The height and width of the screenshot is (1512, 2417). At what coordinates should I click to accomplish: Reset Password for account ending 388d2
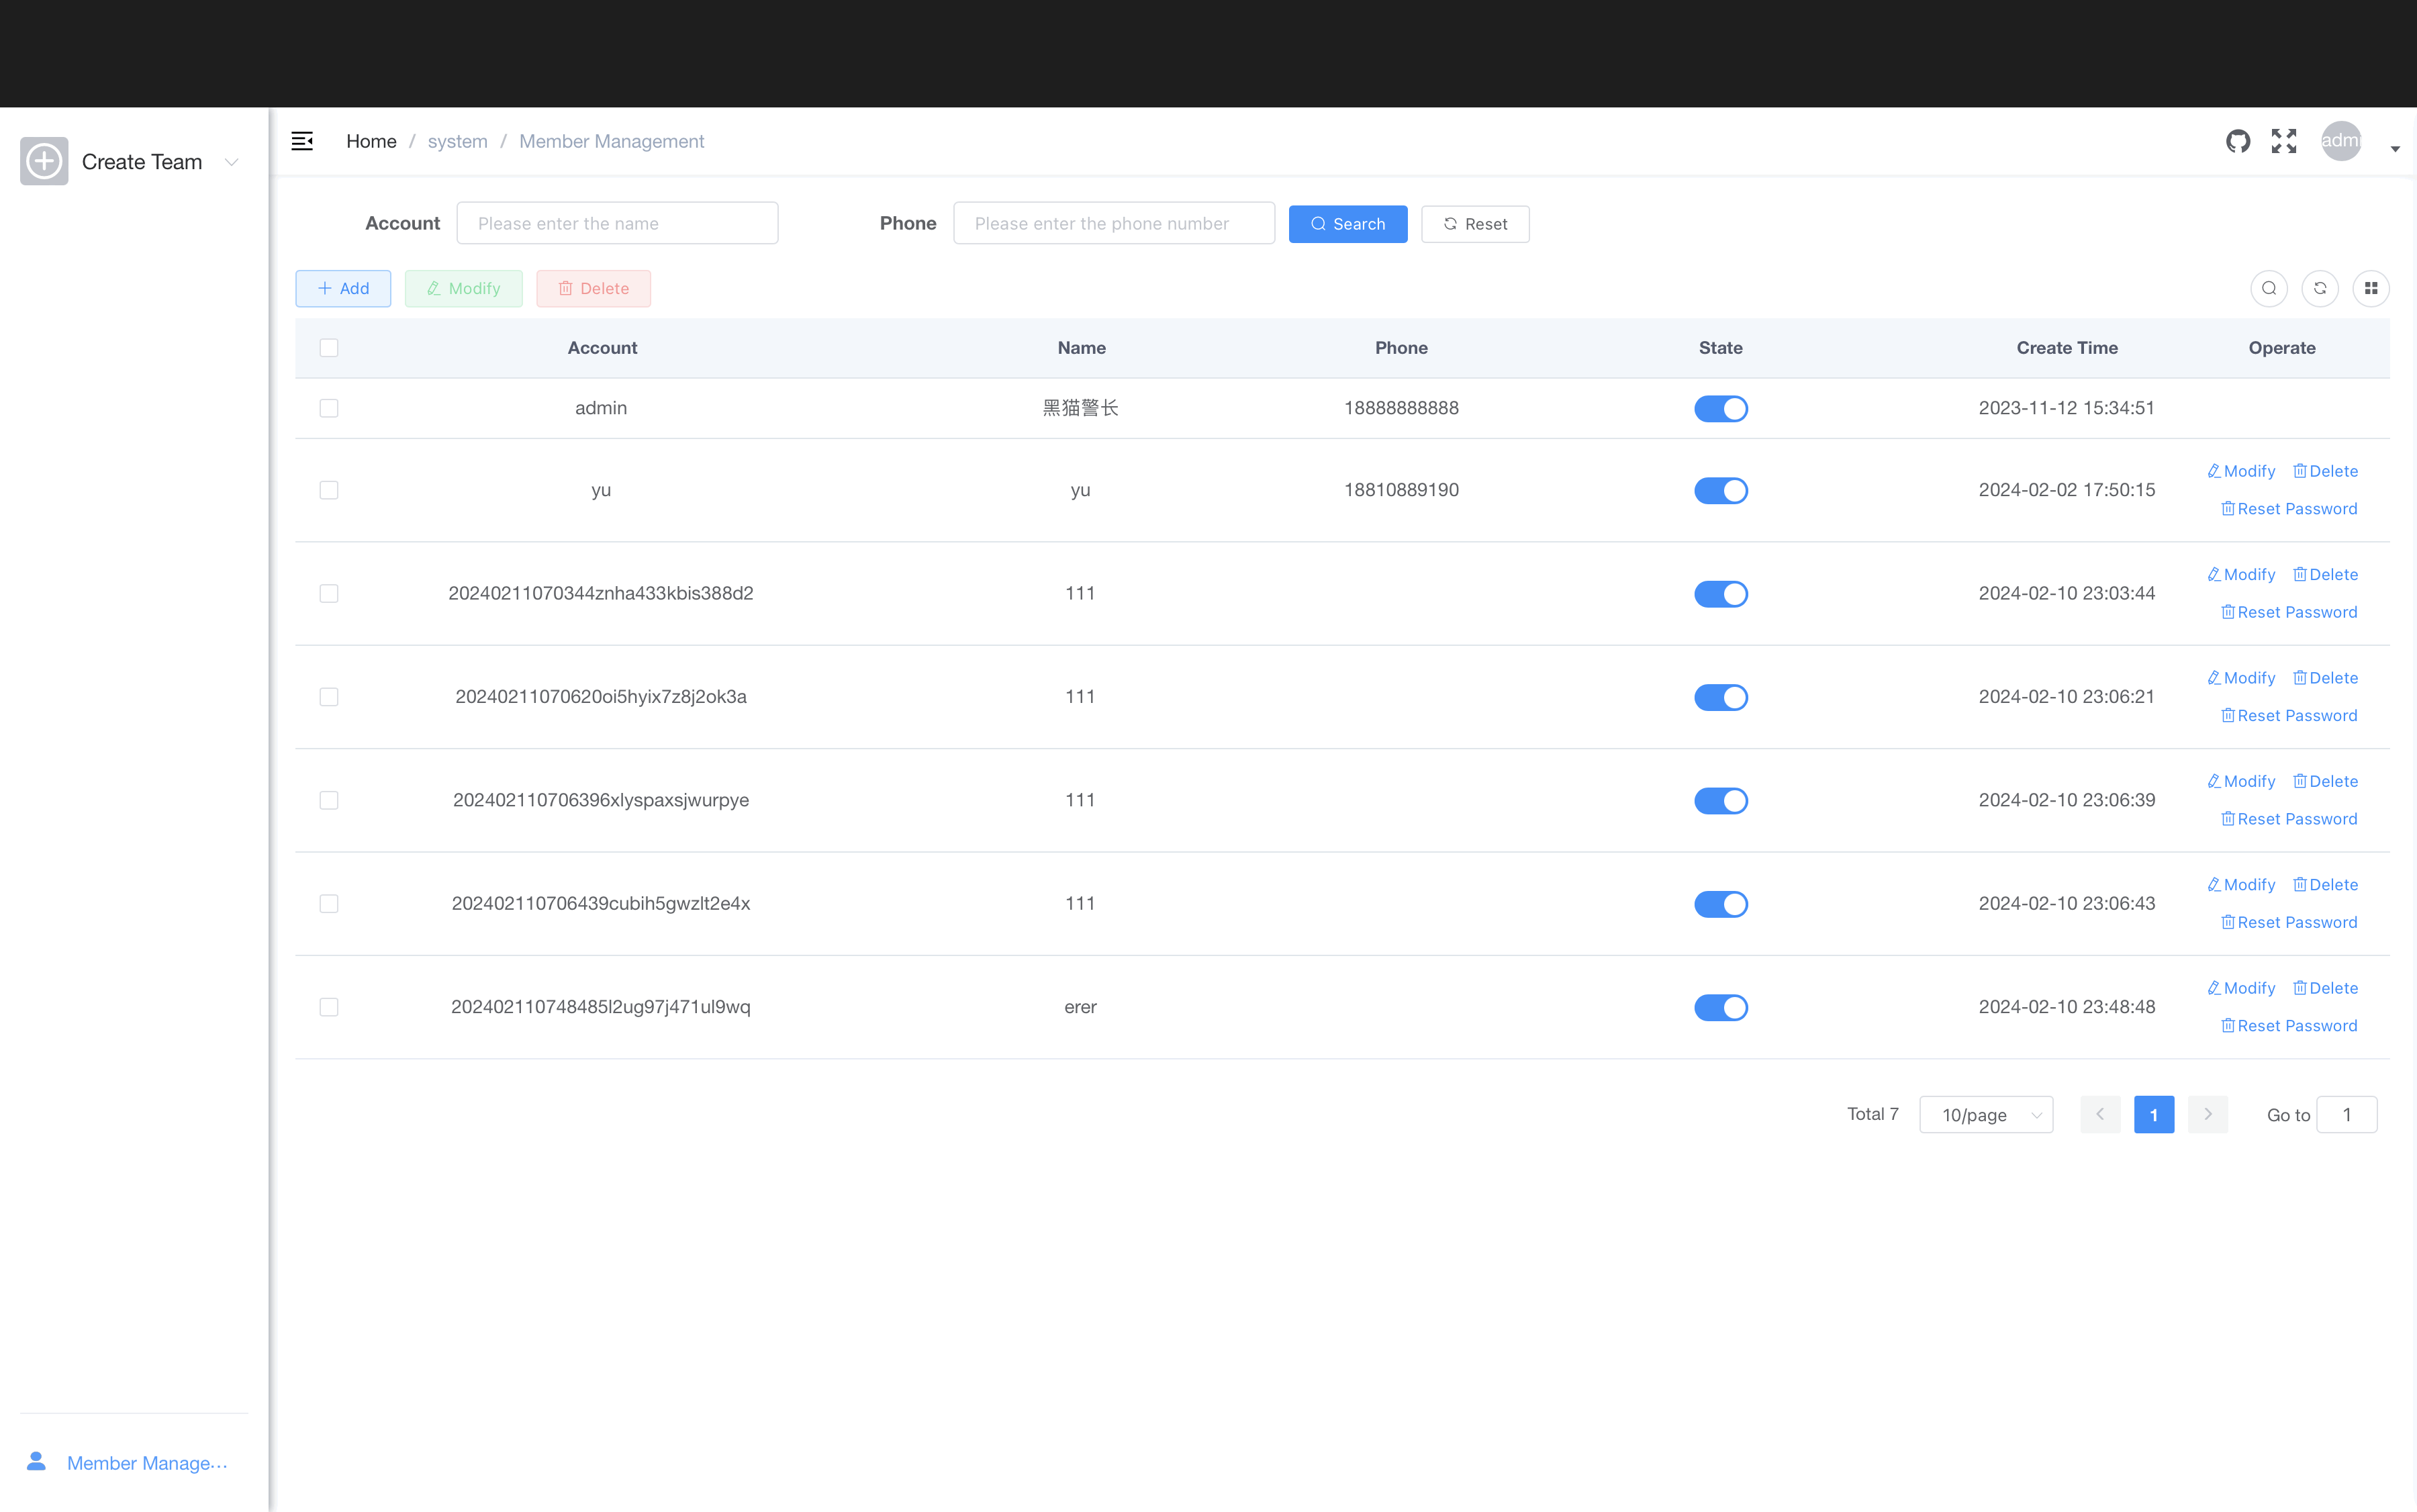click(x=2289, y=612)
